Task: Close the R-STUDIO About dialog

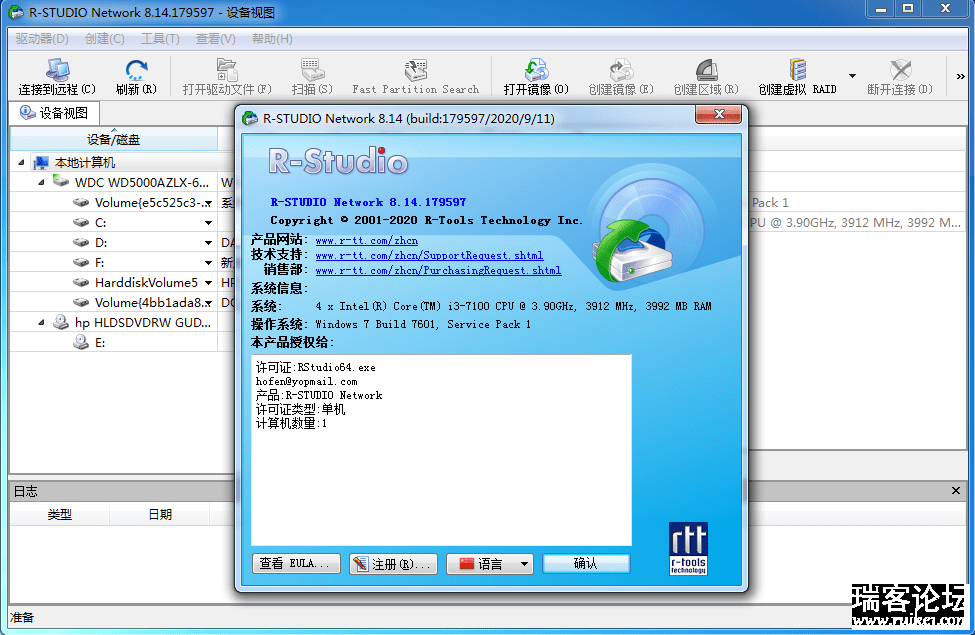Action: point(719,114)
